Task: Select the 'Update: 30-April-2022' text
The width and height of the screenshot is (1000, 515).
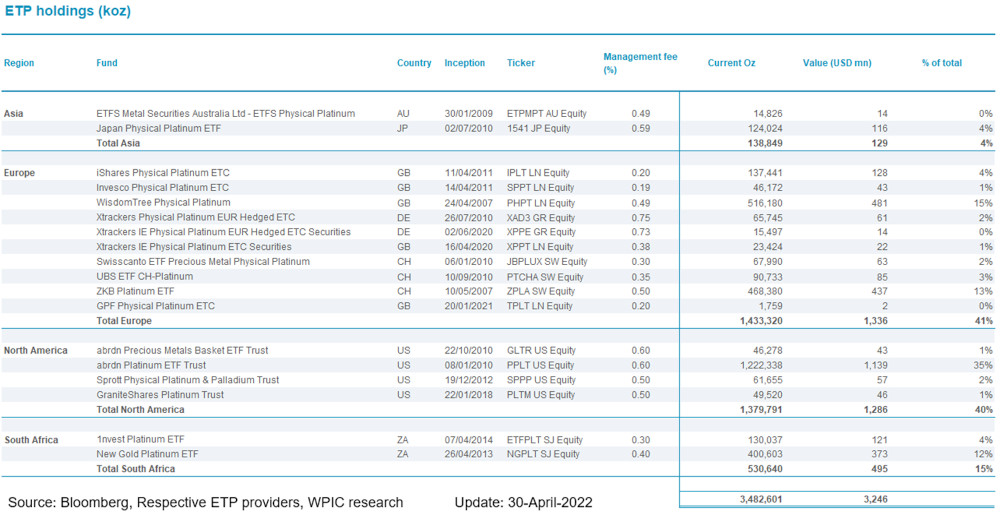Action: pyautogui.click(x=524, y=502)
